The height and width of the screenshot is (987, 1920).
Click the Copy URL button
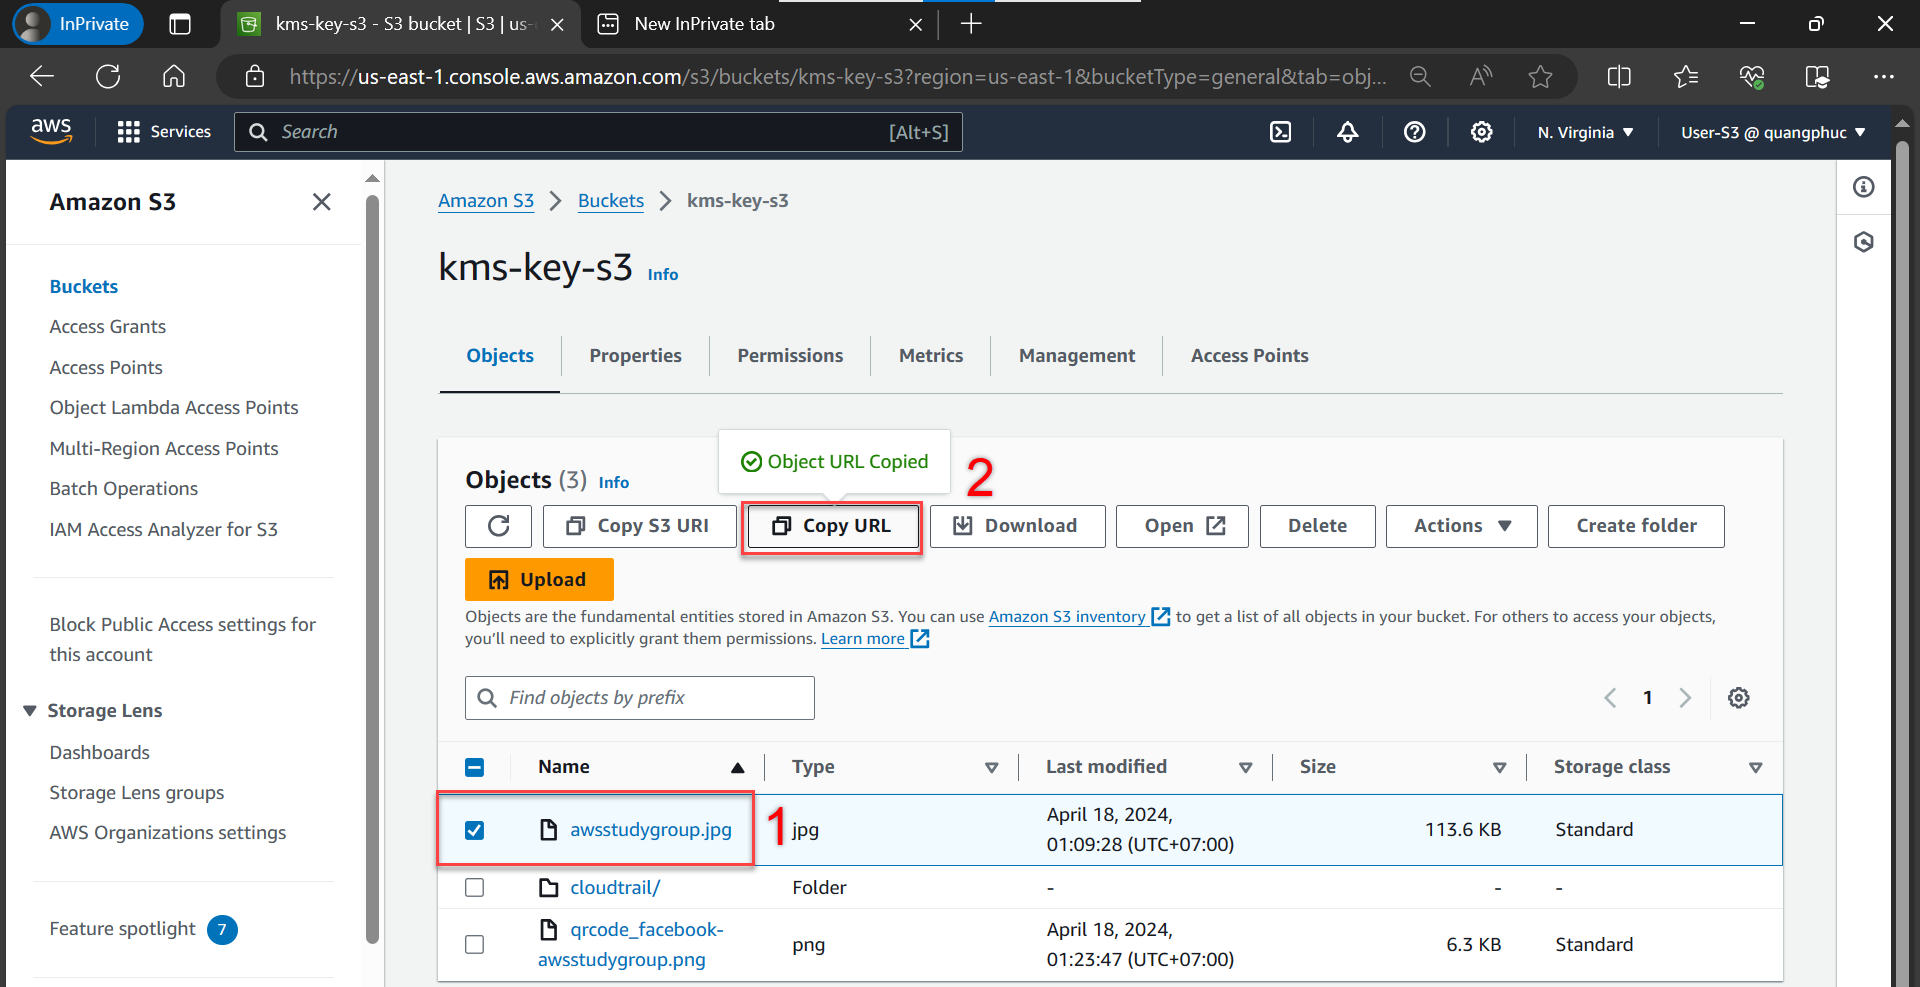click(x=832, y=526)
